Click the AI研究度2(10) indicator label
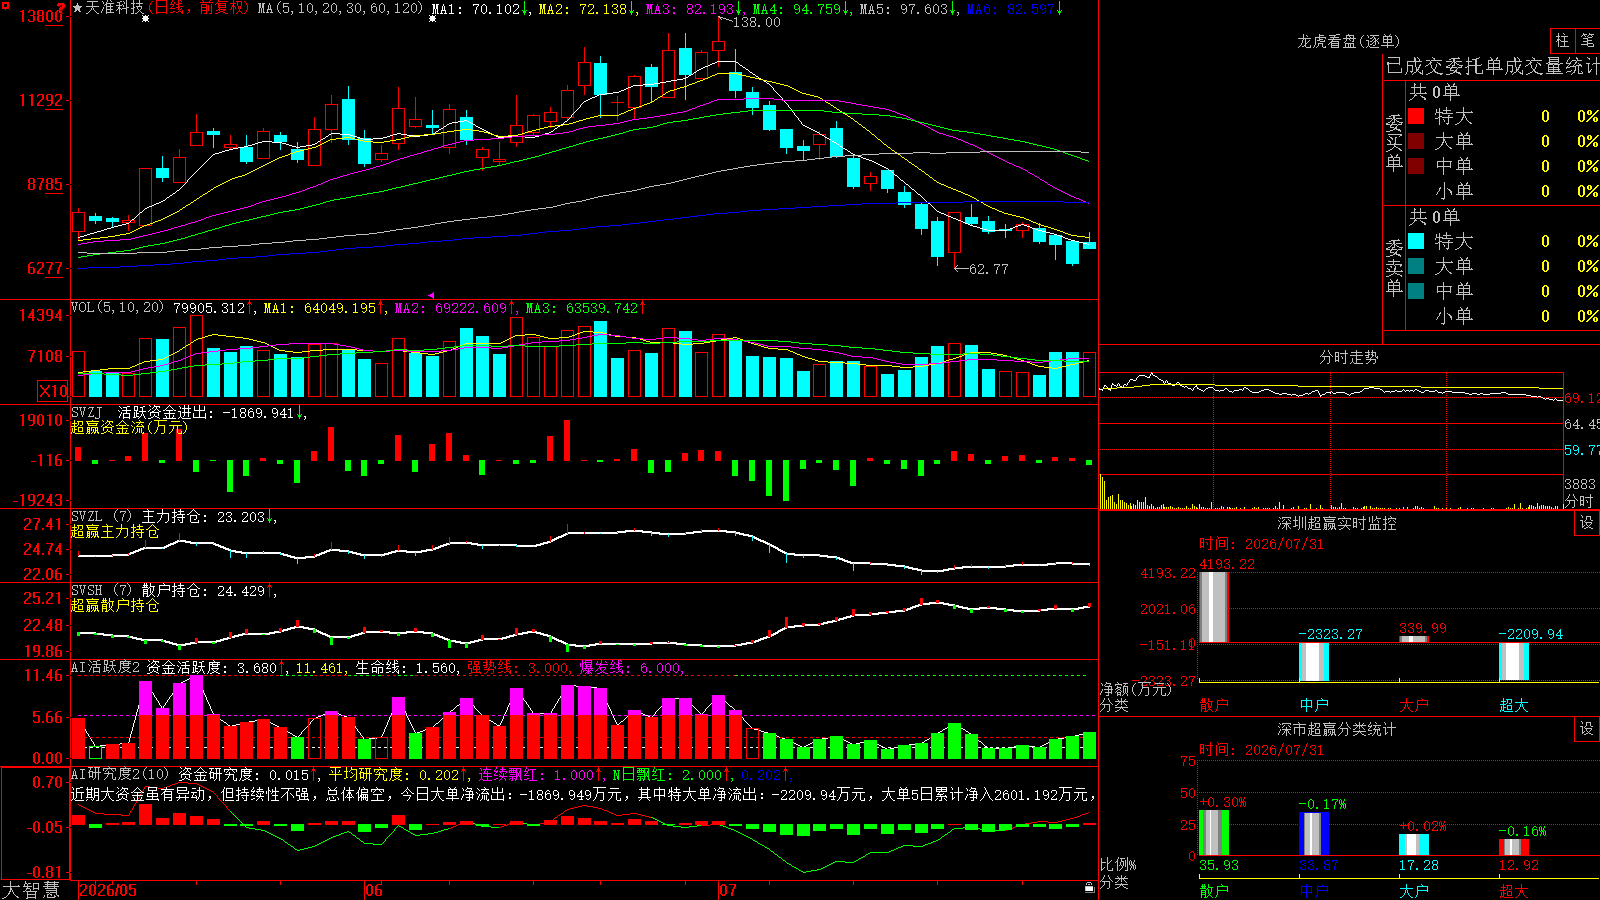1600x900 pixels. click(x=120, y=774)
